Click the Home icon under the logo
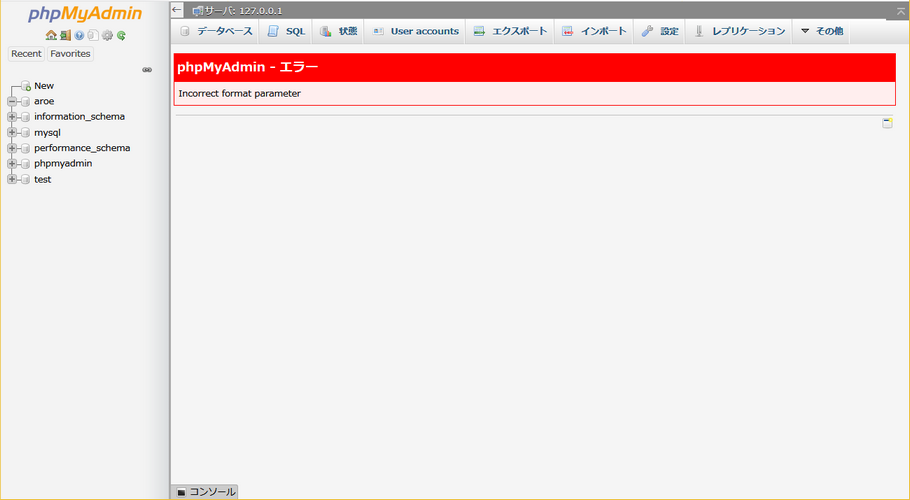The image size is (910, 500). coord(50,35)
